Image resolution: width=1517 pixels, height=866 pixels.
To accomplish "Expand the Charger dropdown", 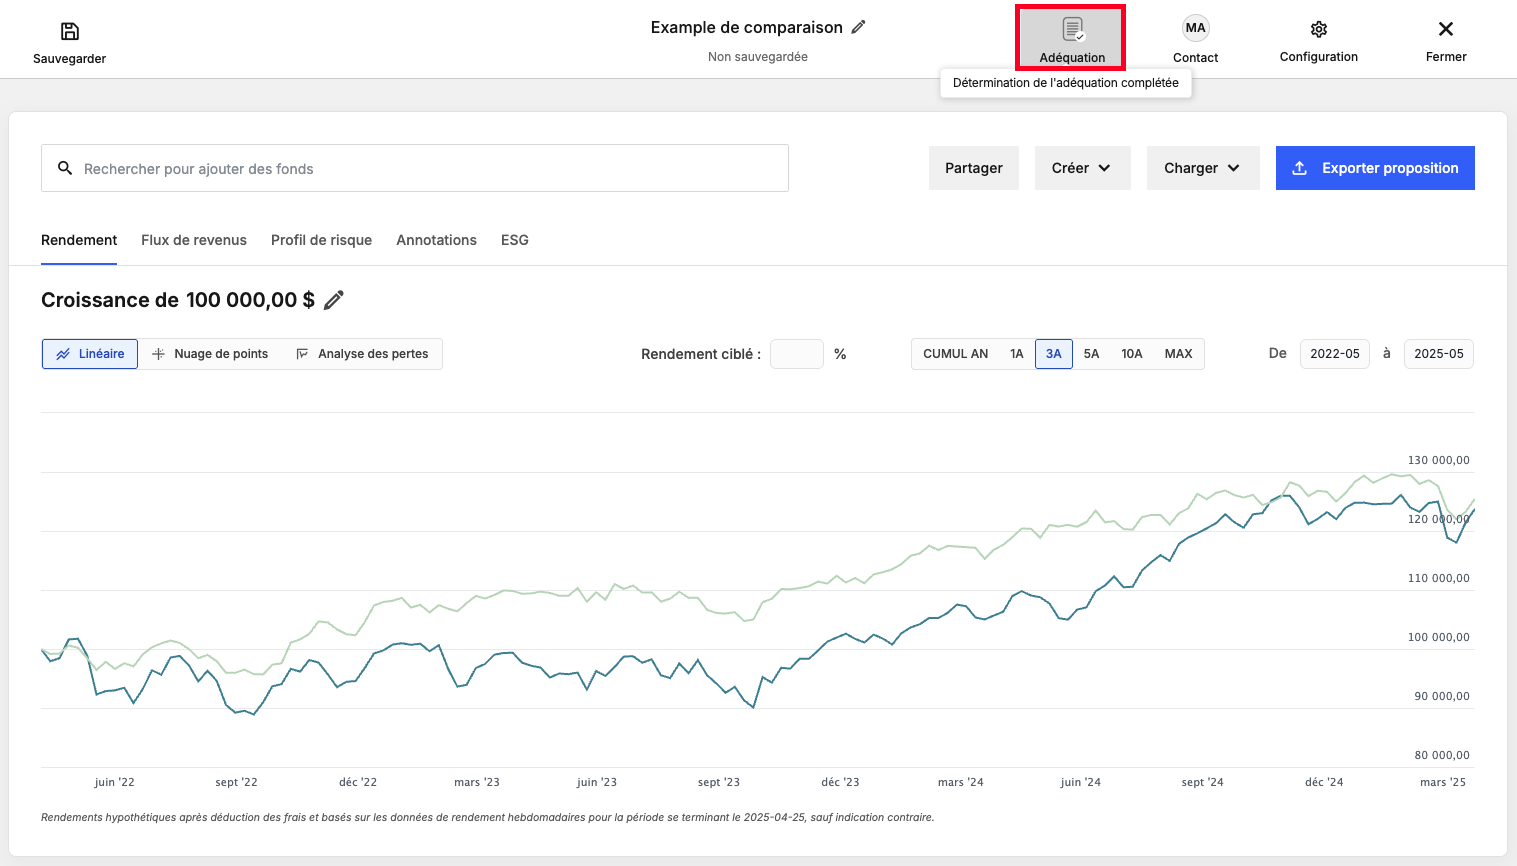I will tap(1203, 168).
